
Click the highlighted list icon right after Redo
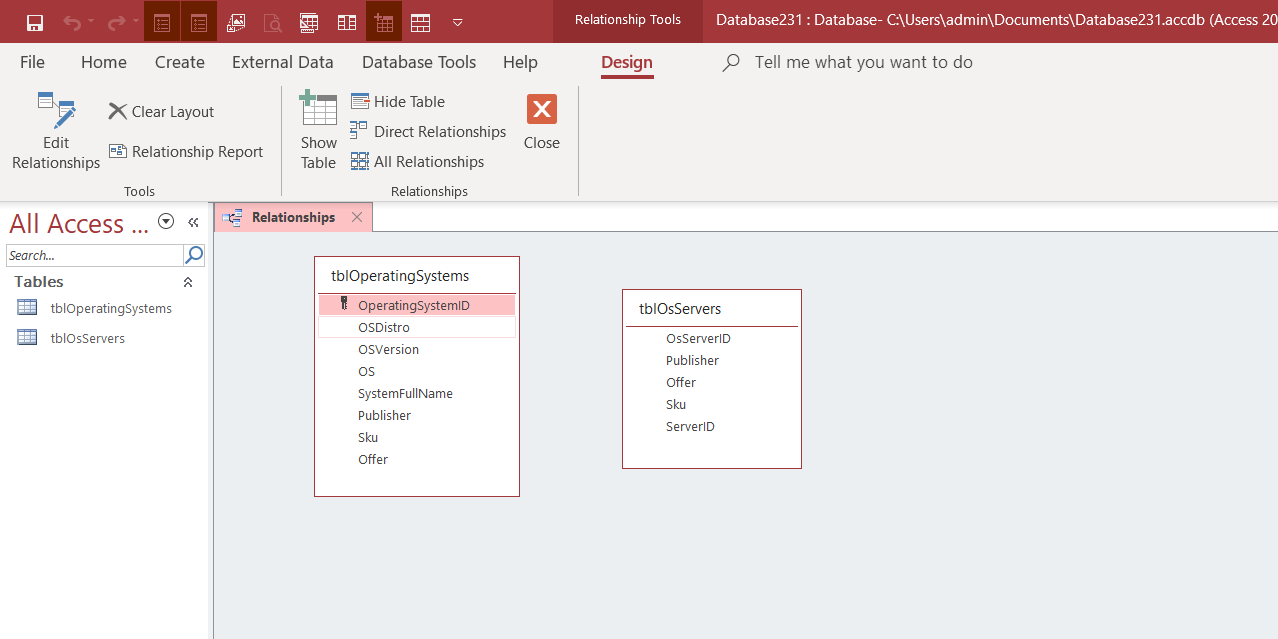coord(162,22)
